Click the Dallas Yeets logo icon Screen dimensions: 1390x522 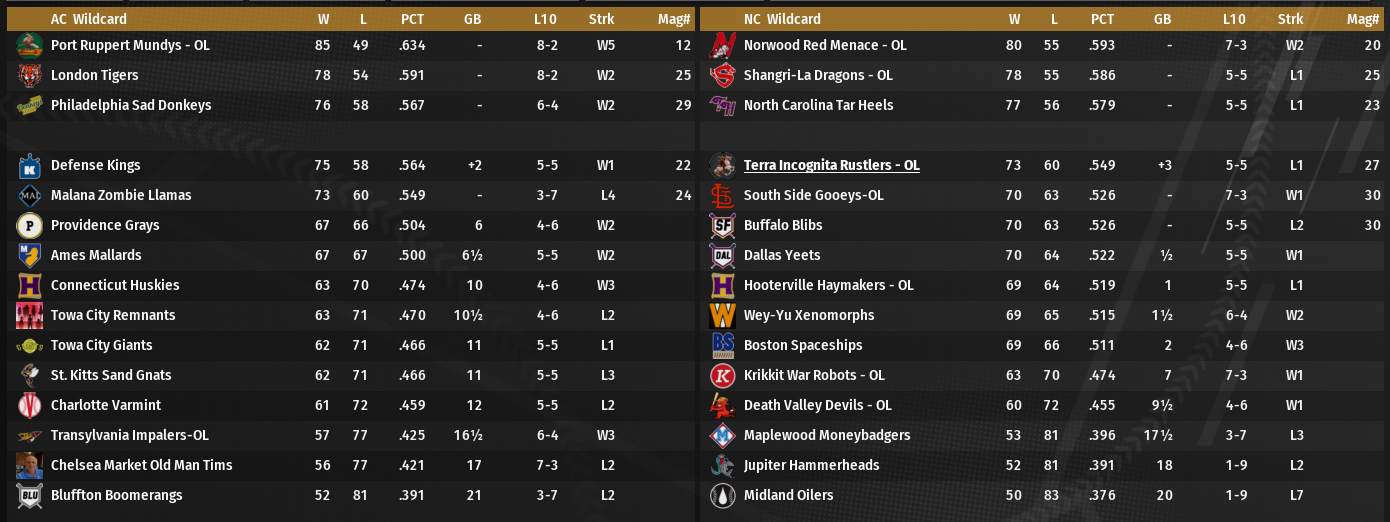pyautogui.click(x=722, y=255)
